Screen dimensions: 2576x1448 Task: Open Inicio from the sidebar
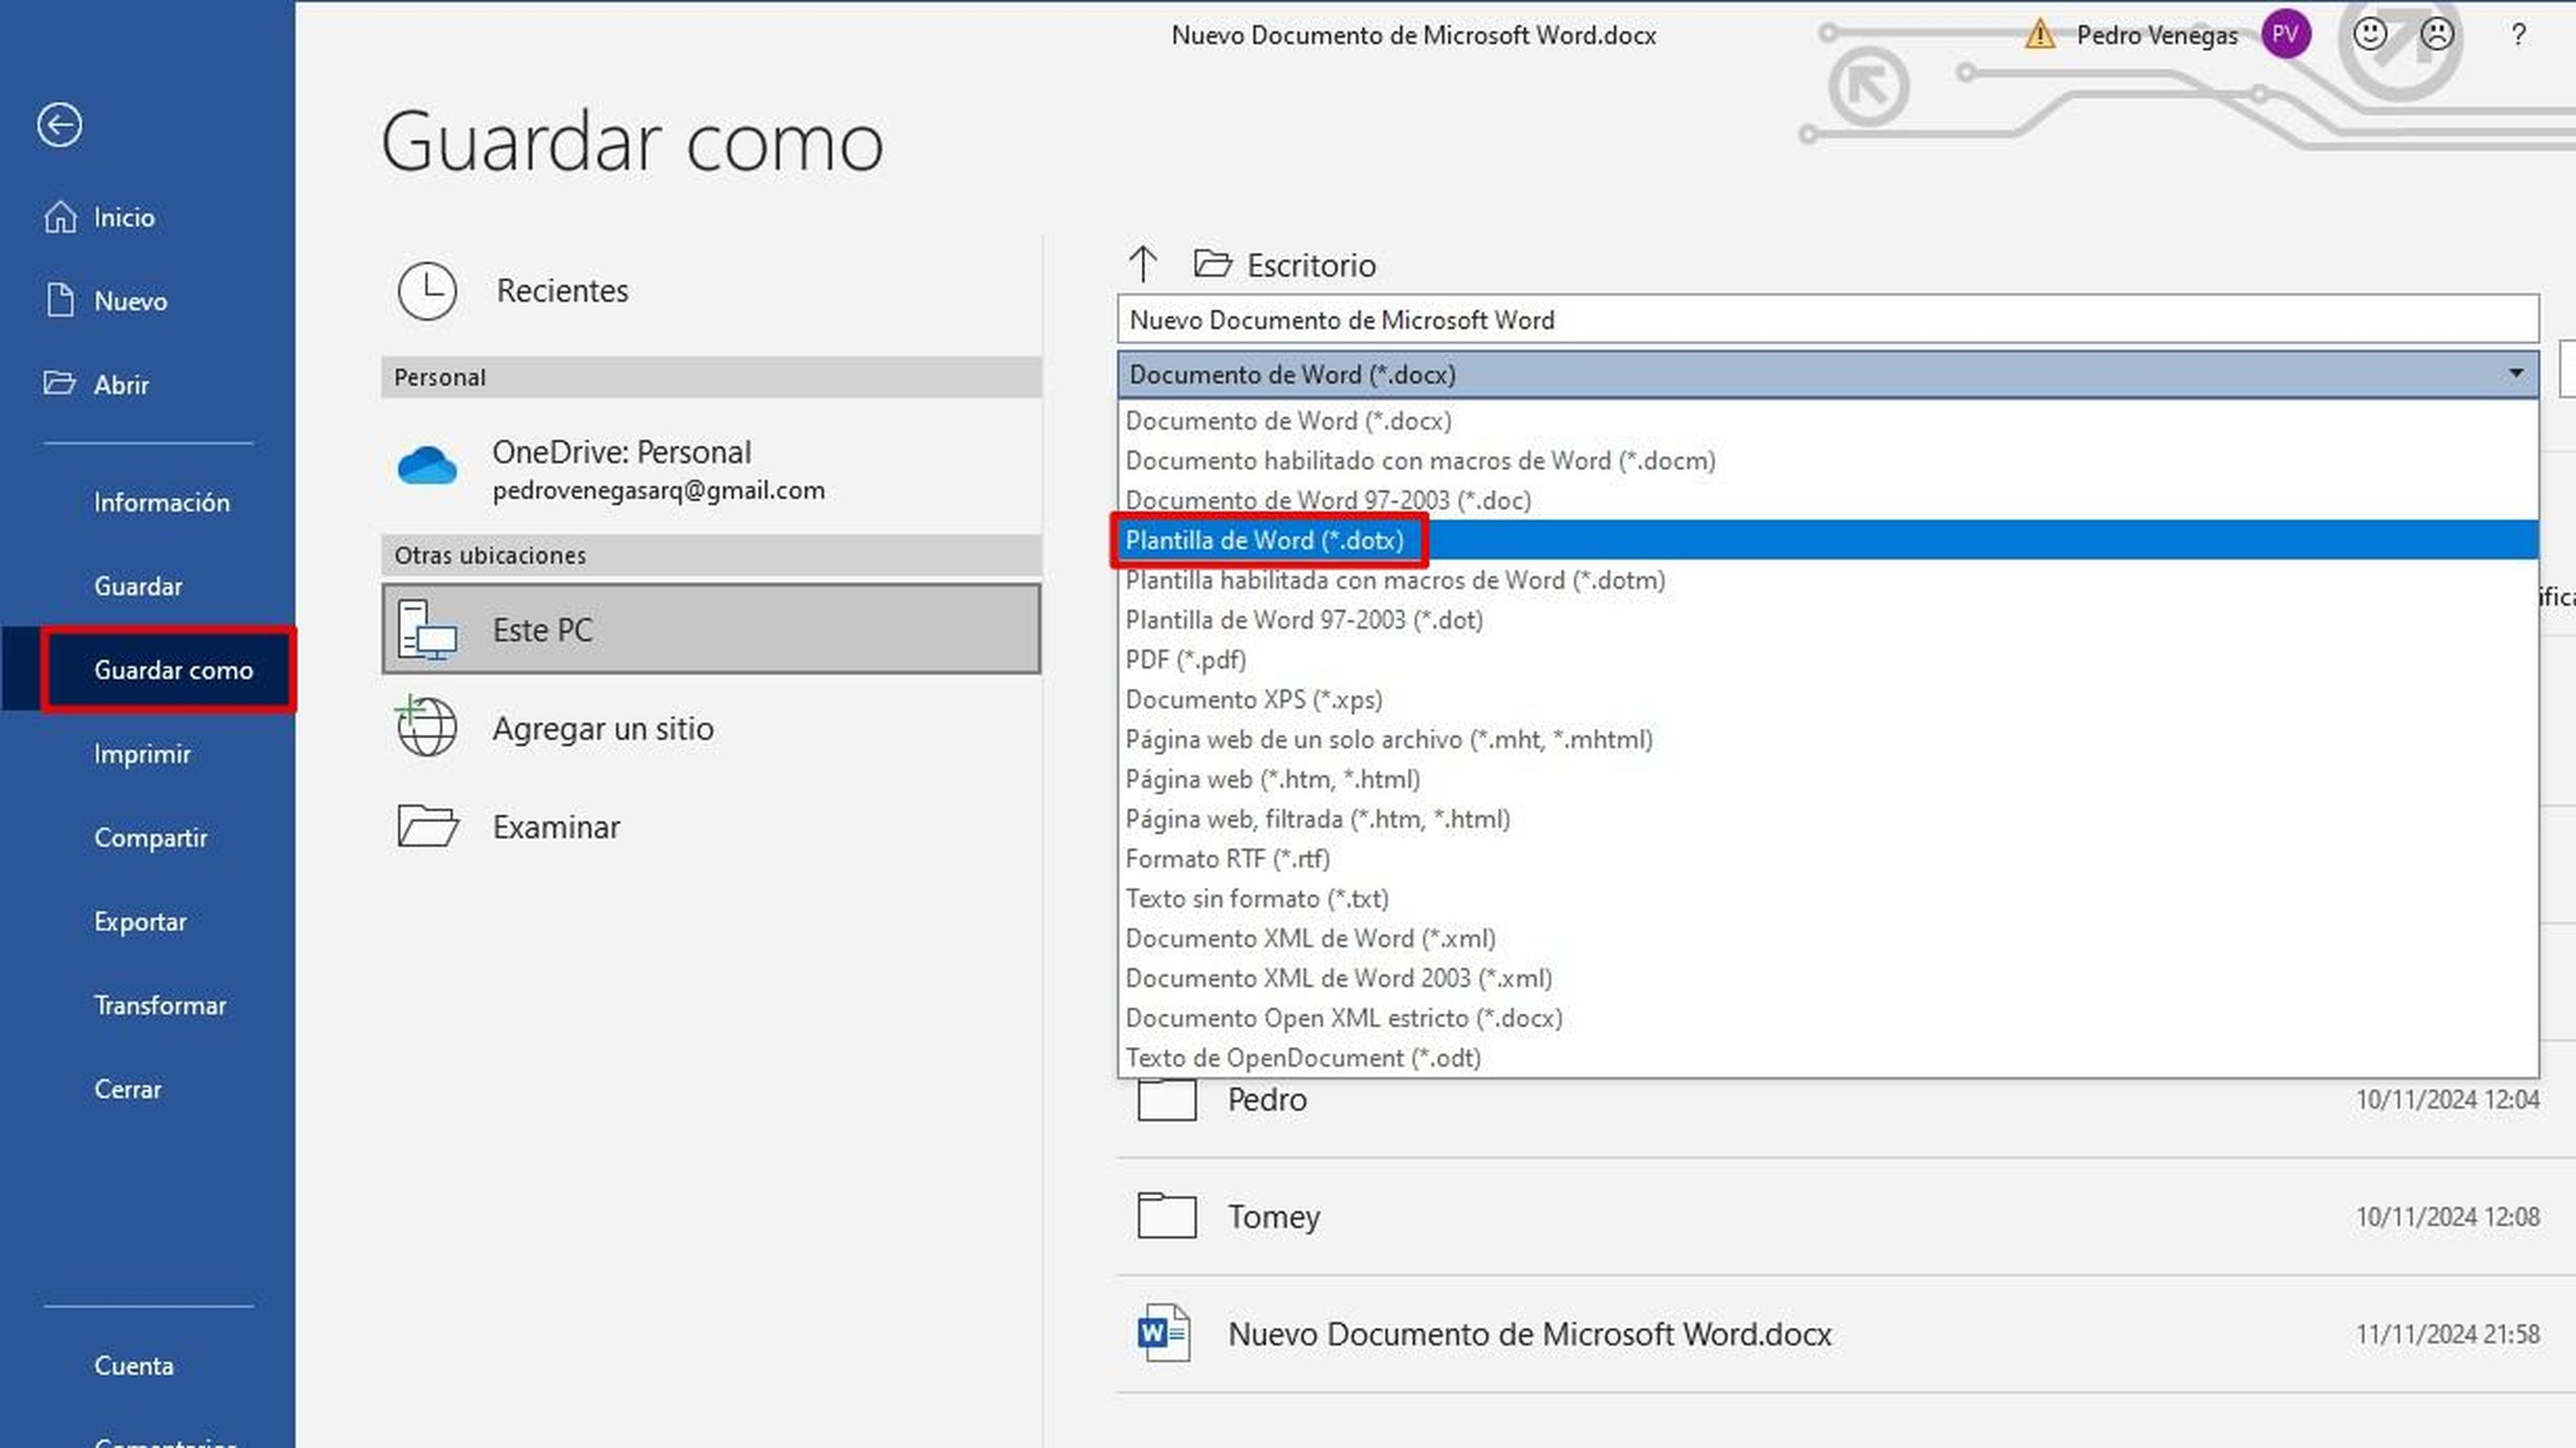tap(124, 217)
